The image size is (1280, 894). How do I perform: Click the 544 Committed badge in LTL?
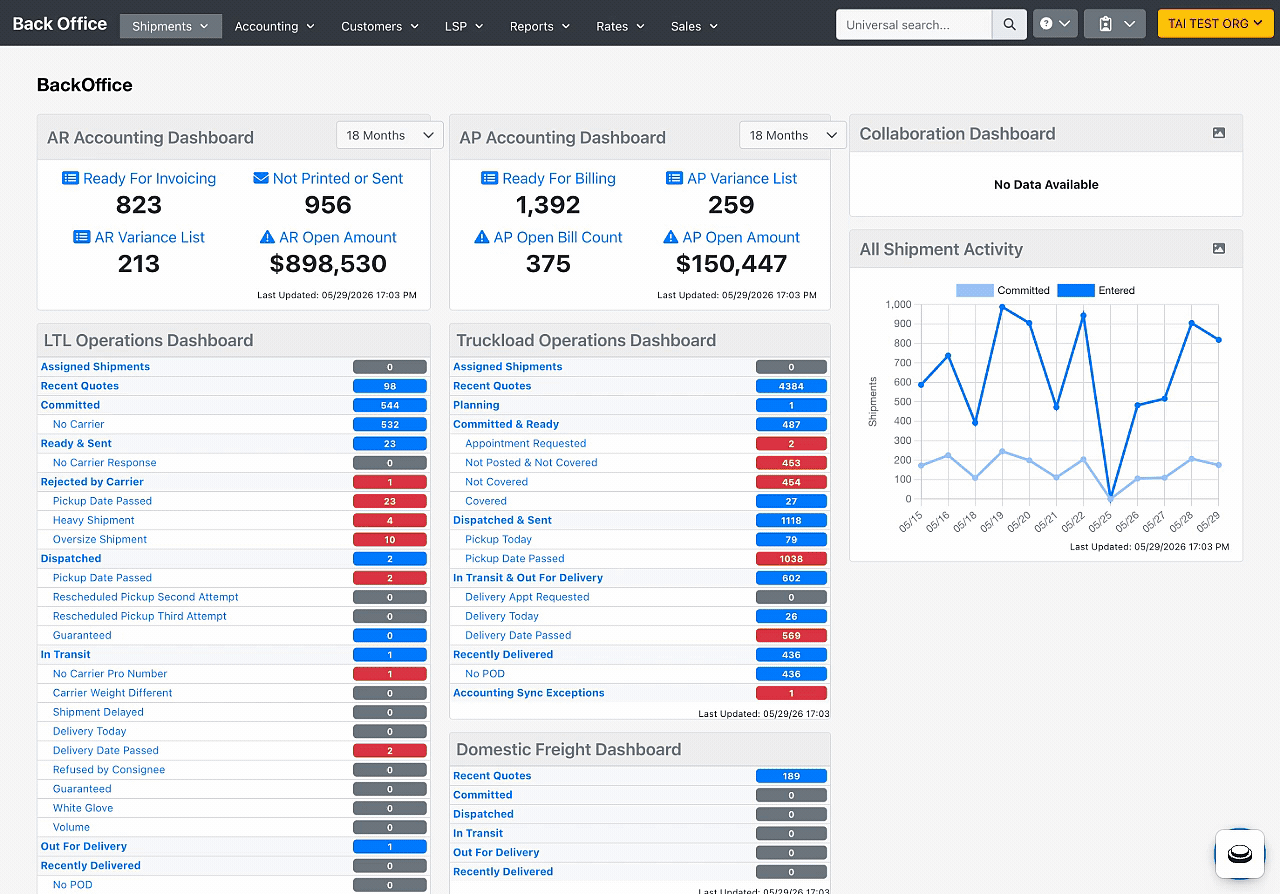pyautogui.click(x=390, y=405)
